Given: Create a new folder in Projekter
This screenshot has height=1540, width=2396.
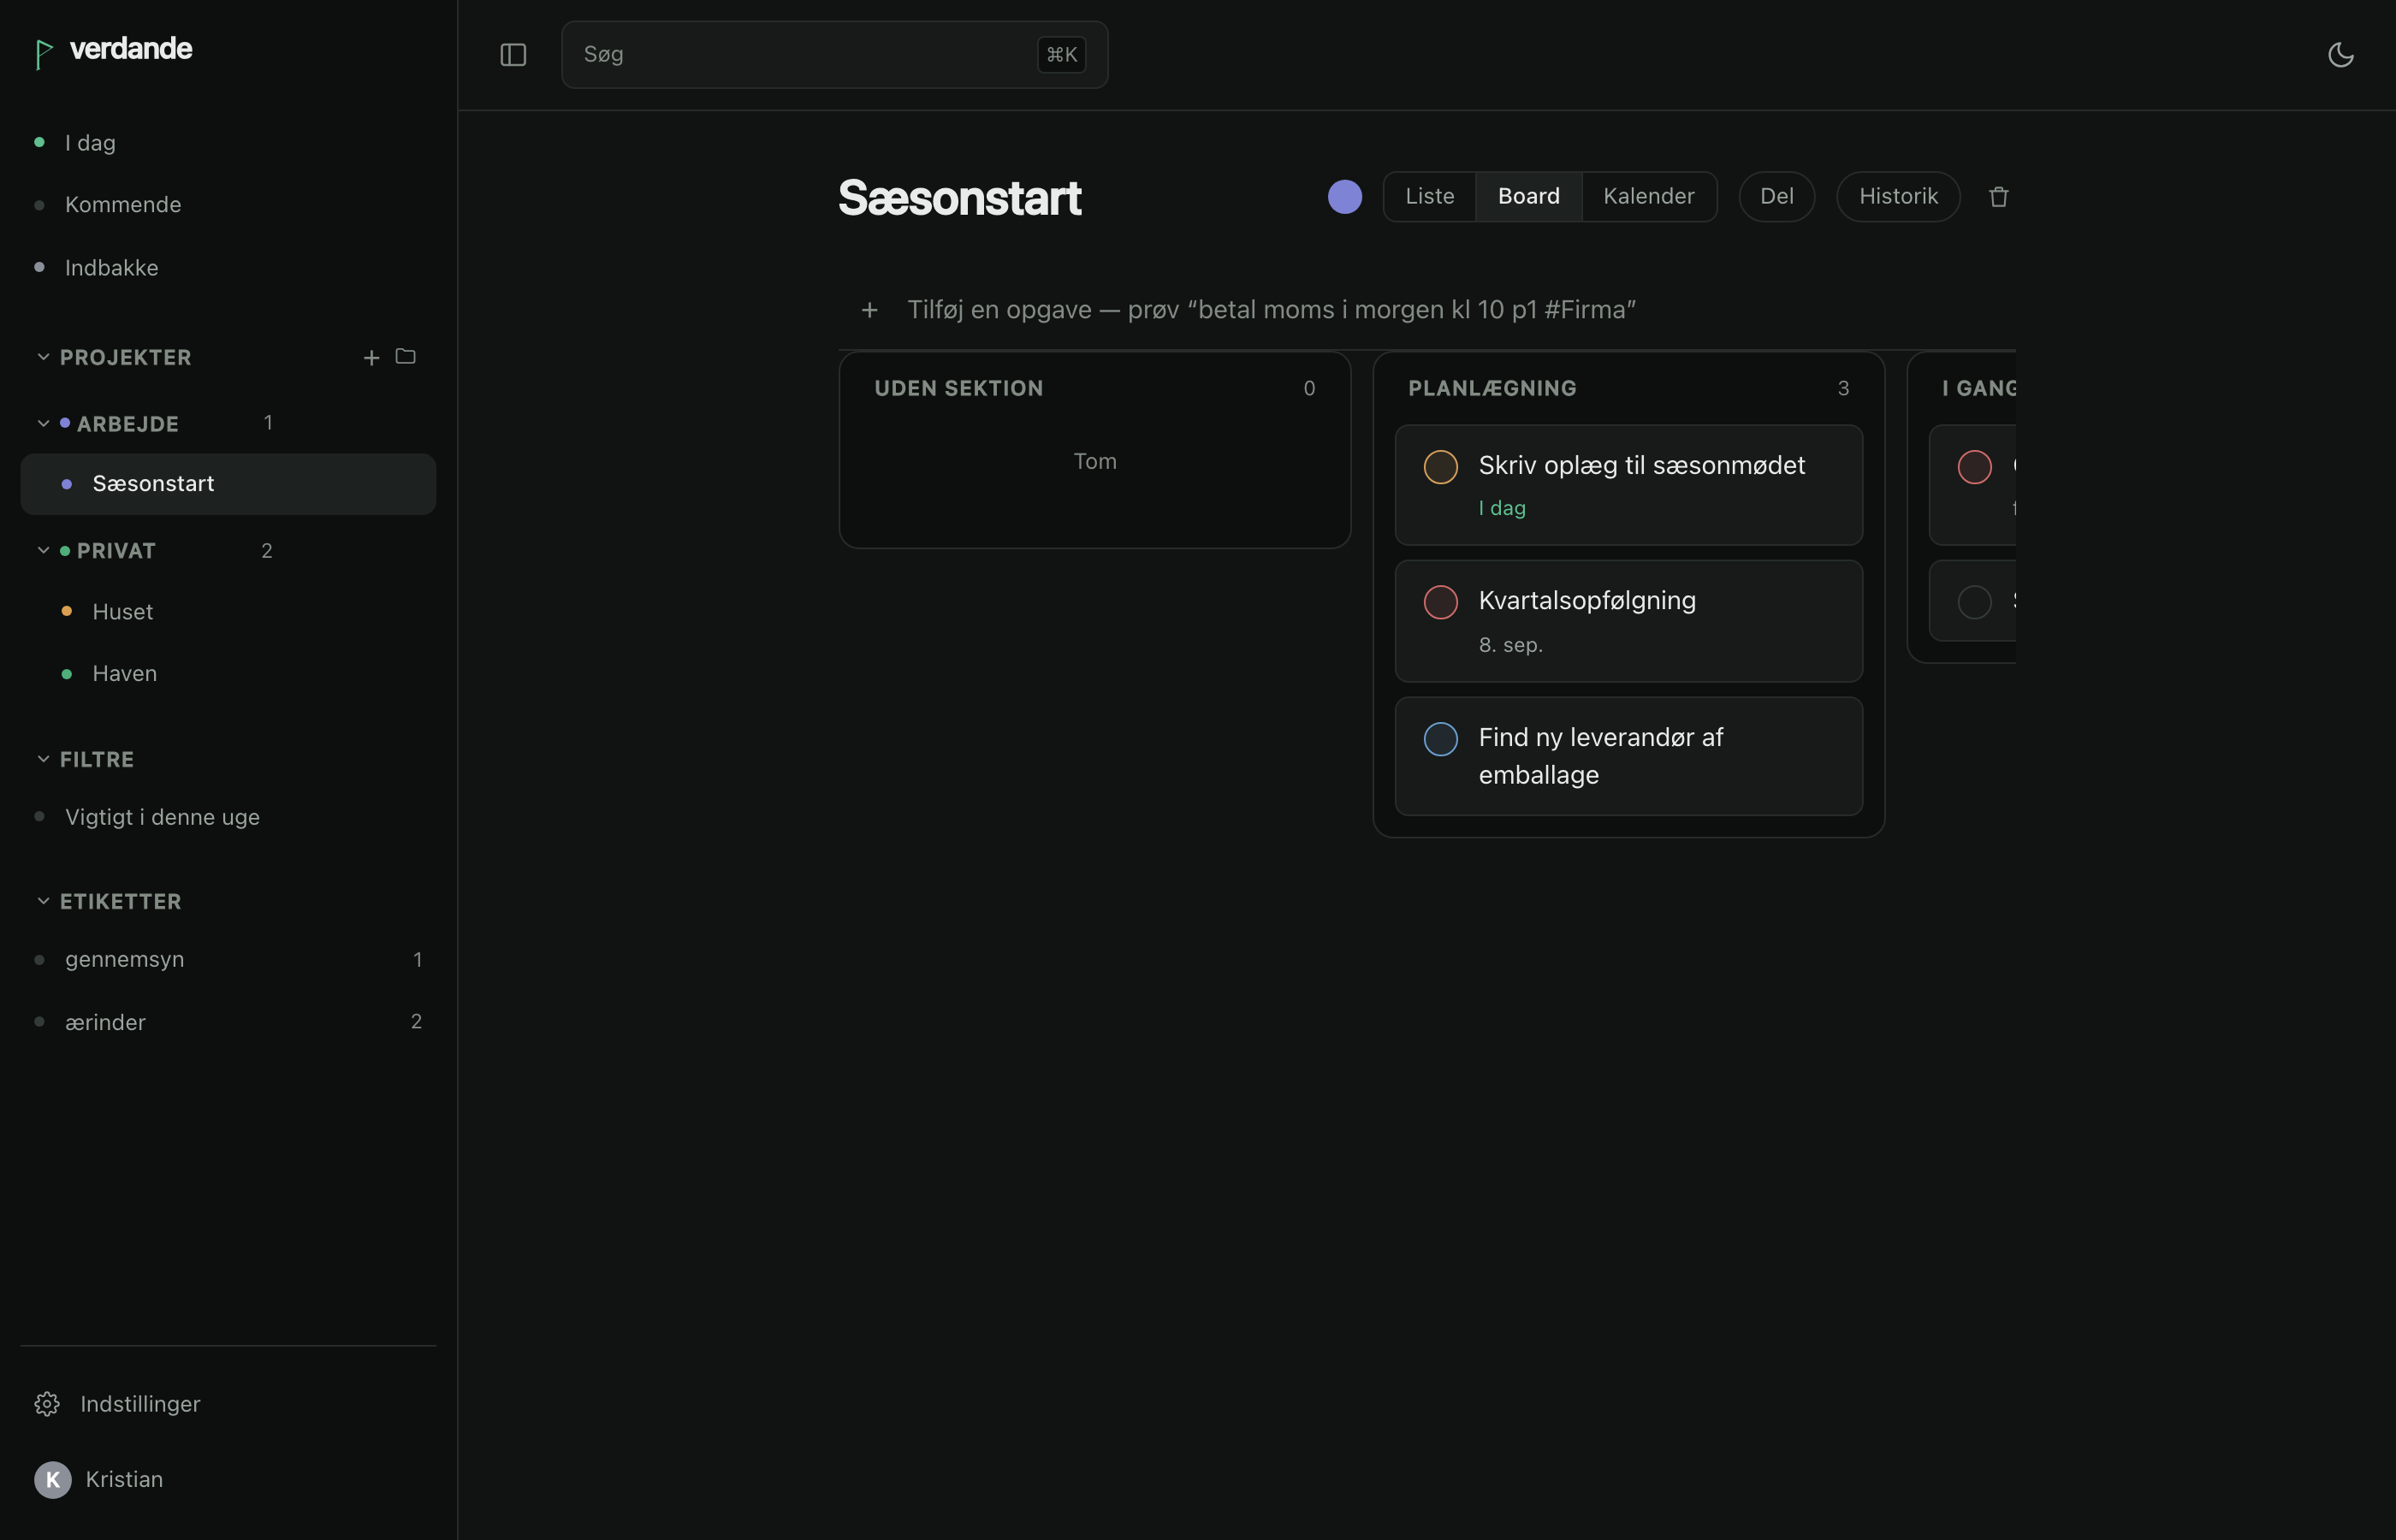Looking at the screenshot, I should pyautogui.click(x=405, y=356).
